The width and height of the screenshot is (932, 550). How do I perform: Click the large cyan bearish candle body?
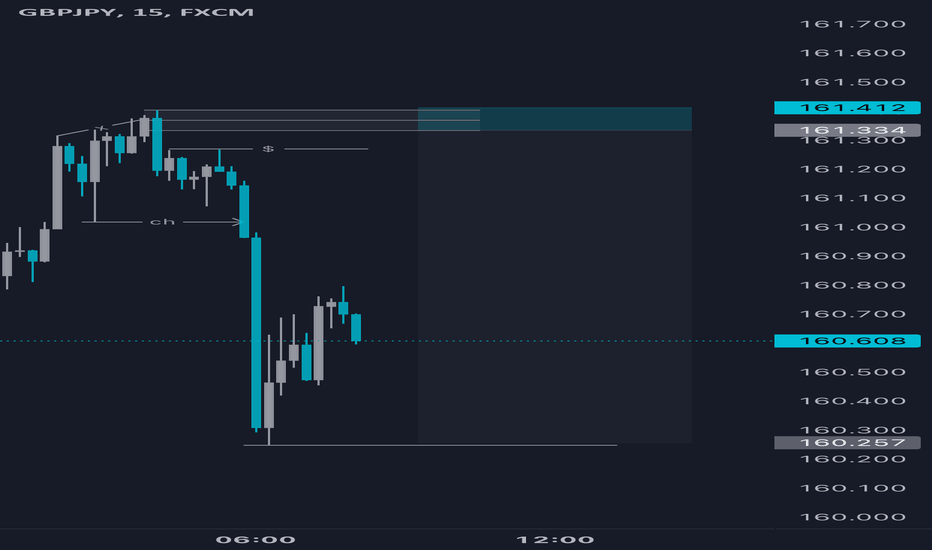[256, 332]
